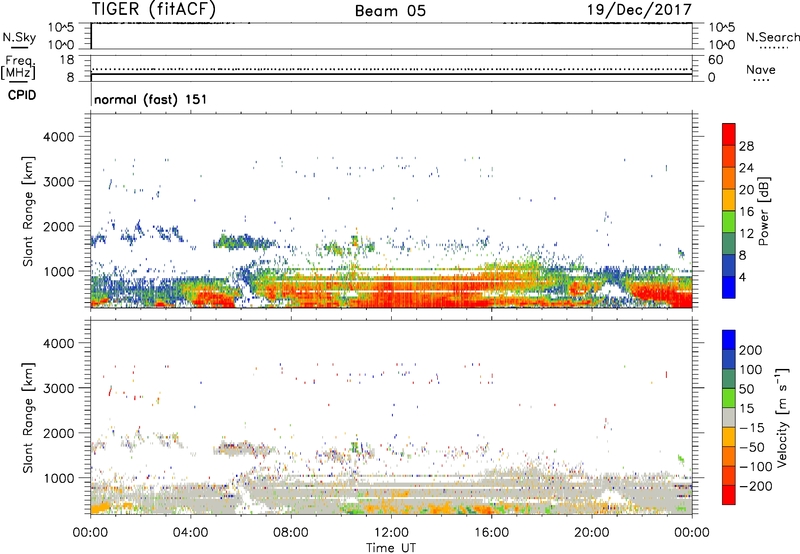This screenshot has width=800, height=554.
Task: Click the "Velocity [m s-1]" colorbar label
Action: point(782,417)
